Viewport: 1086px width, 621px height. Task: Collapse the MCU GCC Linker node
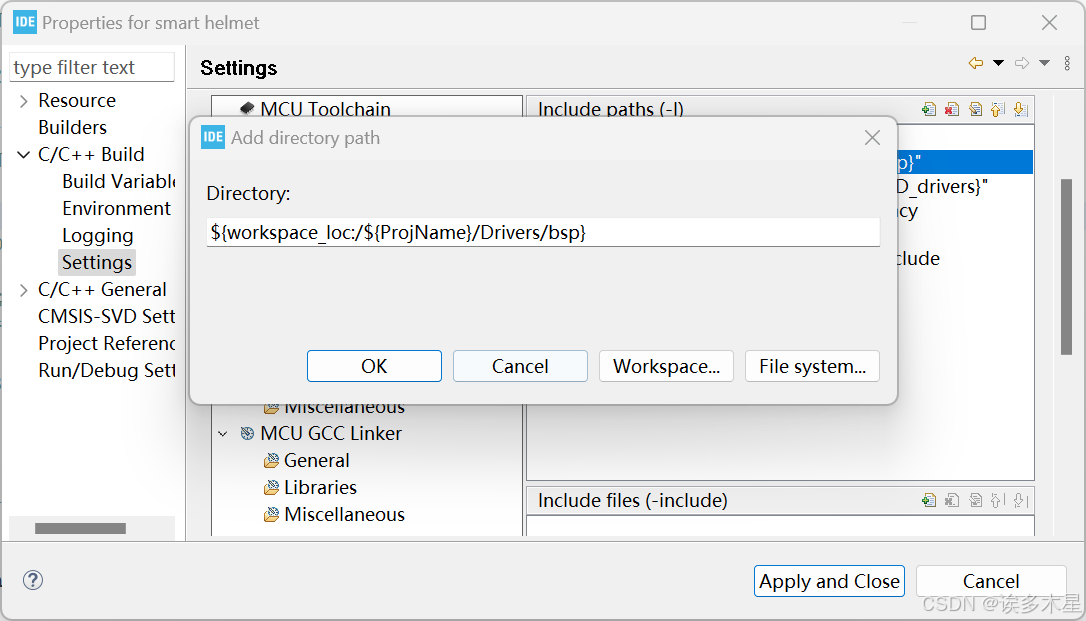point(223,434)
